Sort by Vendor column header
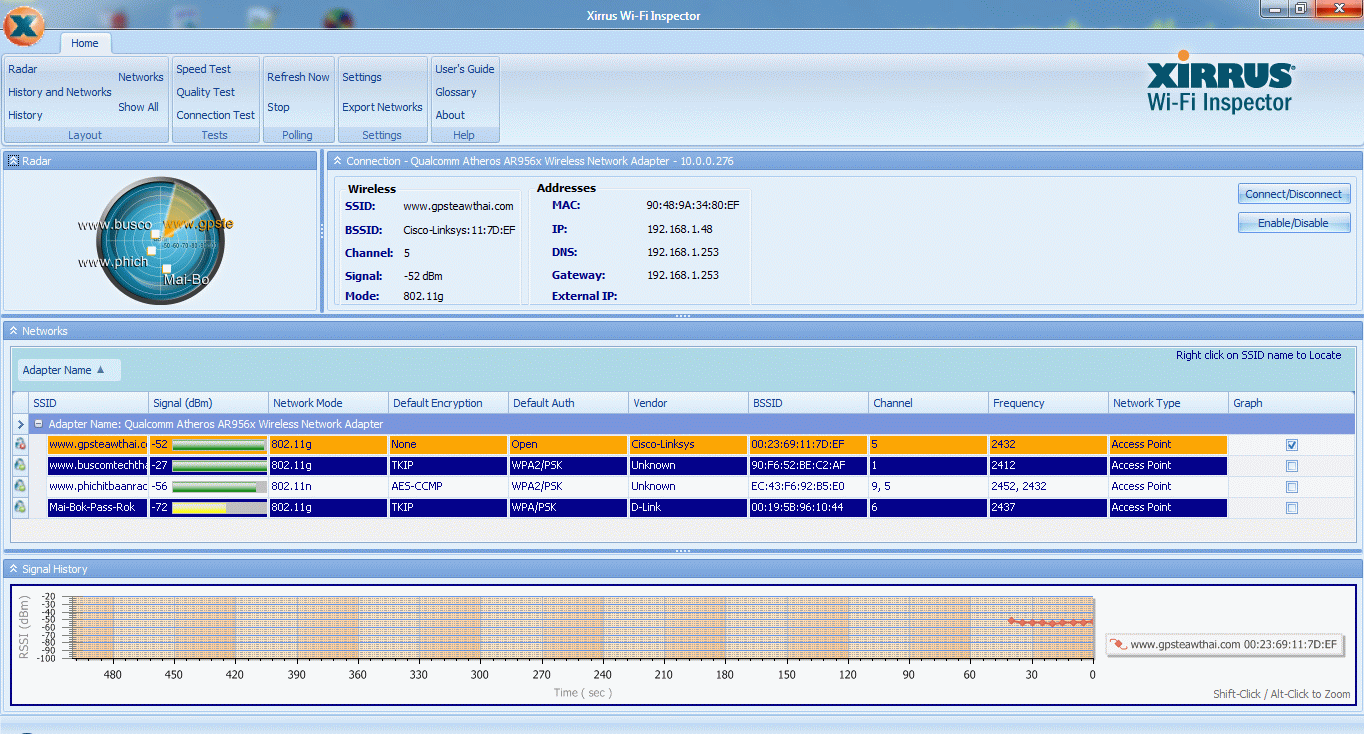The width and height of the screenshot is (1364, 734). (689, 403)
